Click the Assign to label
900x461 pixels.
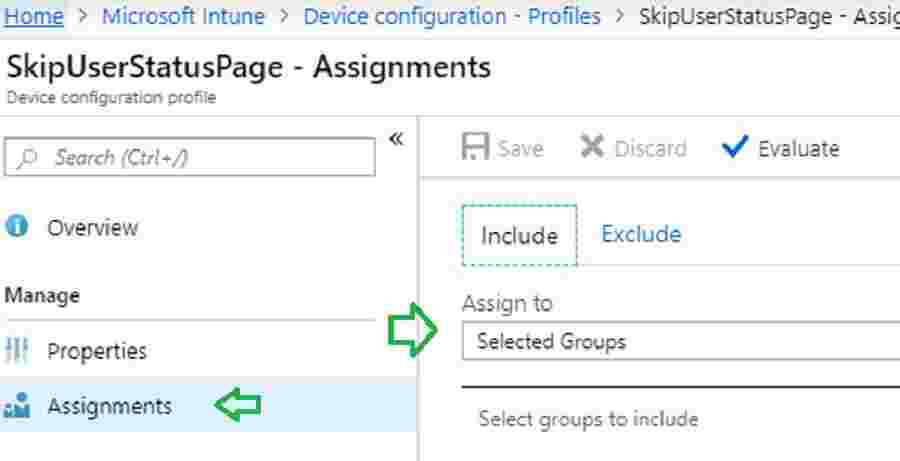click(507, 303)
